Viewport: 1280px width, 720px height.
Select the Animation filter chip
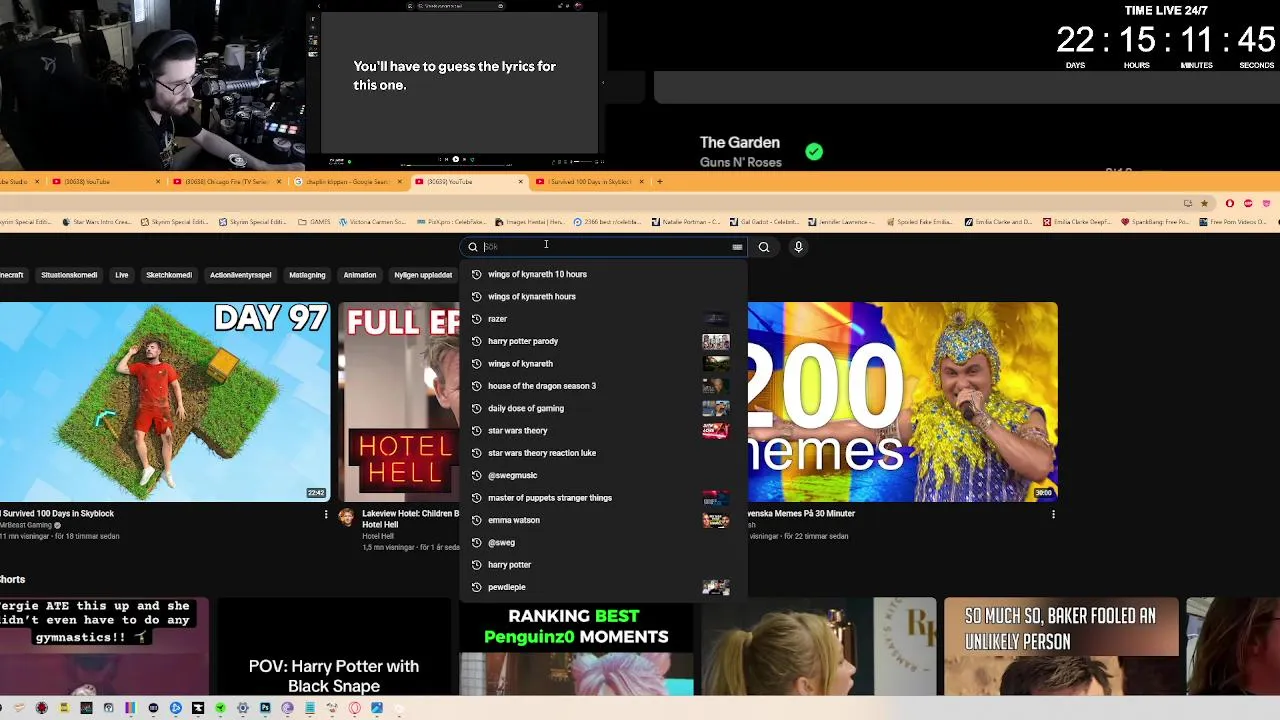(x=360, y=275)
